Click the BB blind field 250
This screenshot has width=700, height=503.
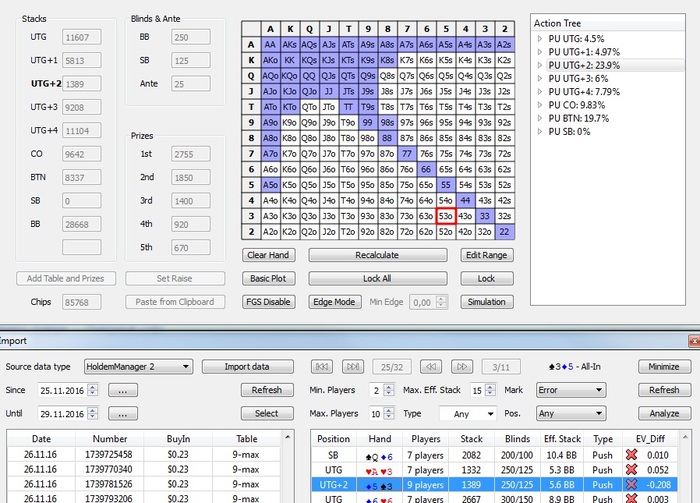[x=191, y=37]
